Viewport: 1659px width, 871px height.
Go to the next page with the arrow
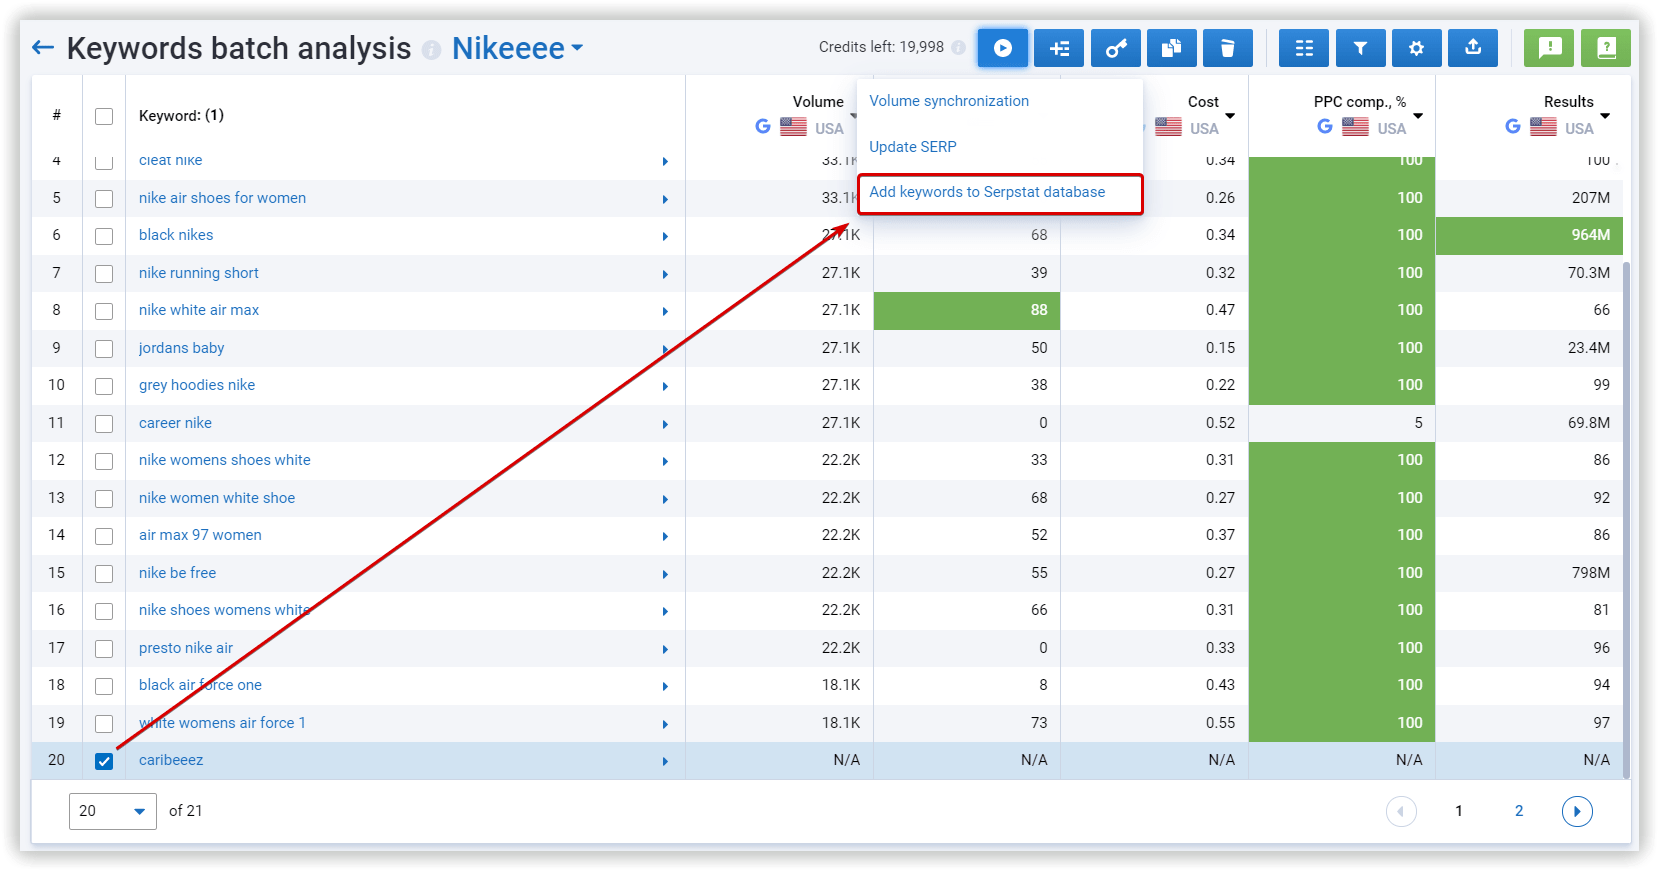click(1577, 811)
